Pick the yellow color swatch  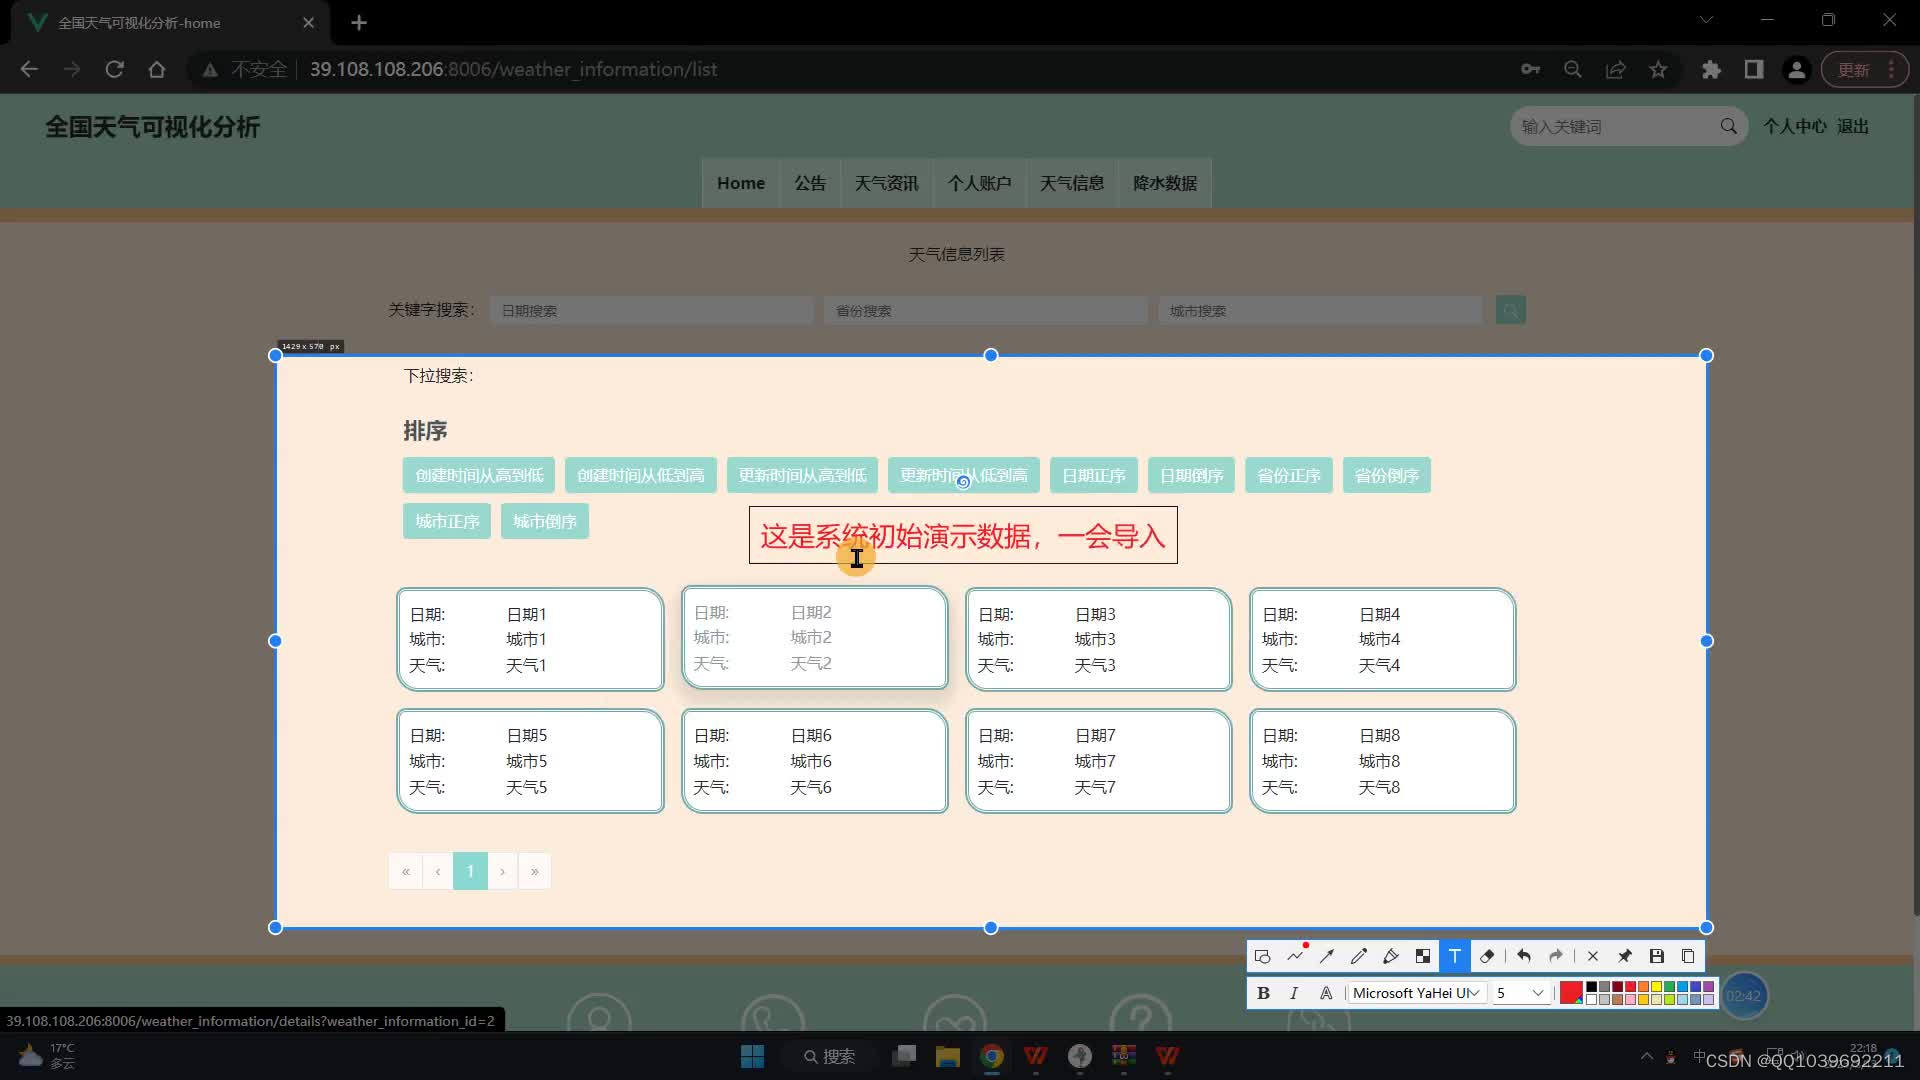click(1657, 987)
